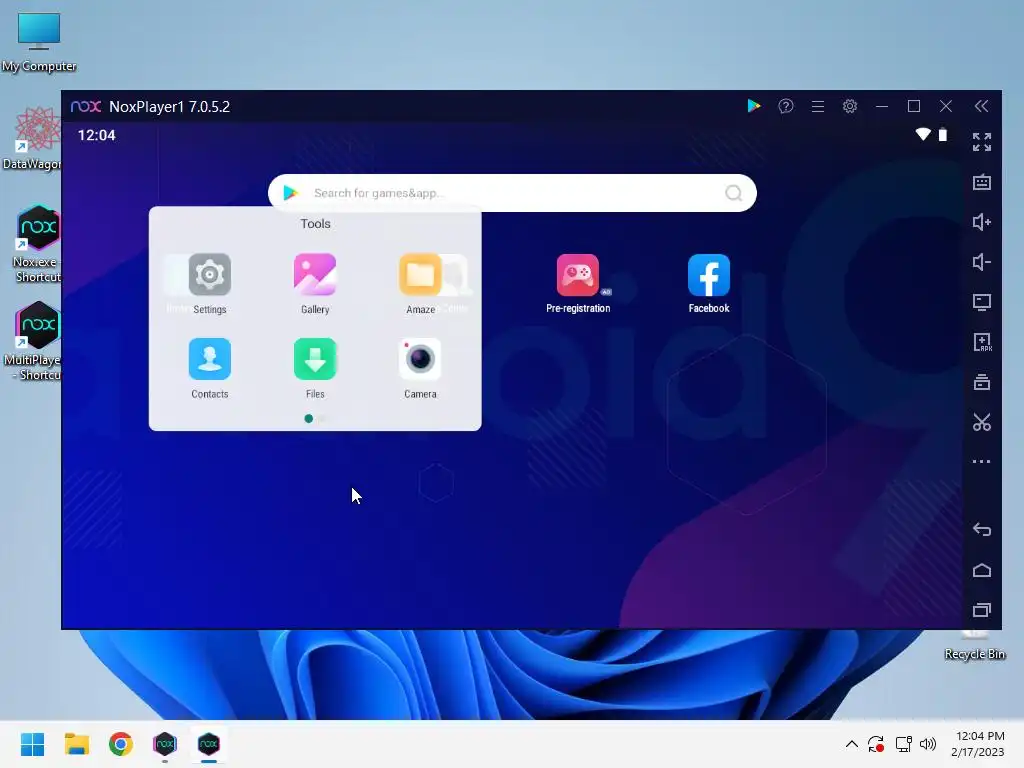Viewport: 1024px width, 768px height.
Task: Click the Tools folder title
Action: [x=315, y=223]
